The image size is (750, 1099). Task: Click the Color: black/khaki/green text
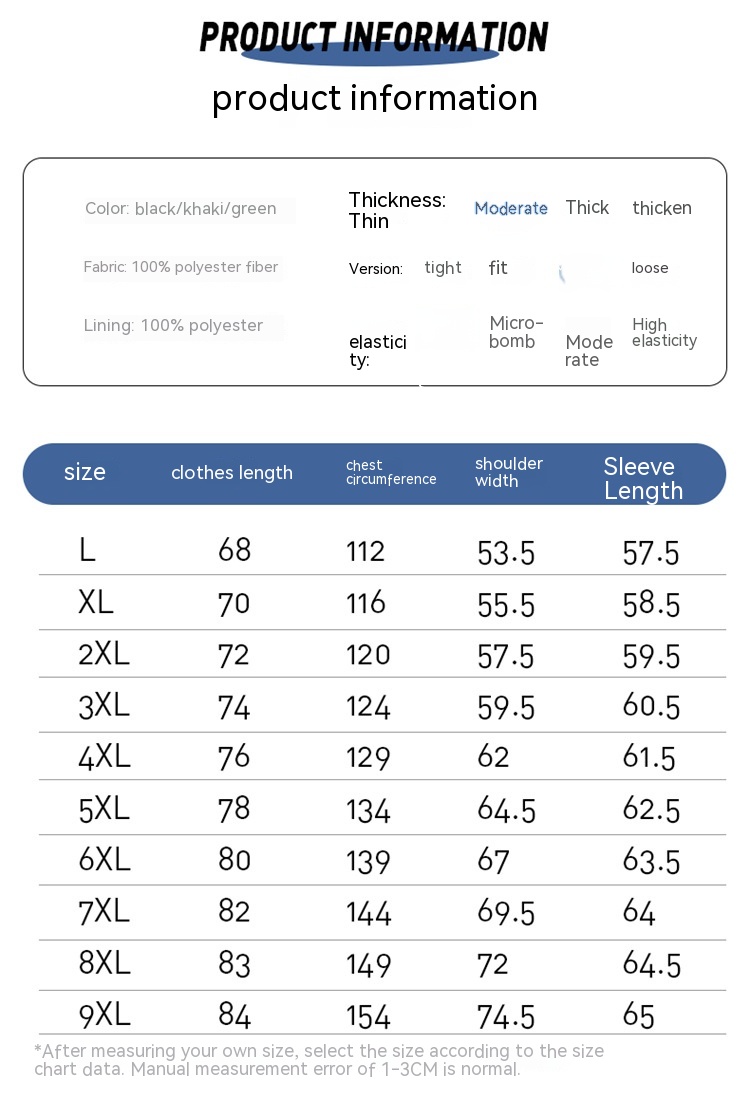pyautogui.click(x=181, y=209)
